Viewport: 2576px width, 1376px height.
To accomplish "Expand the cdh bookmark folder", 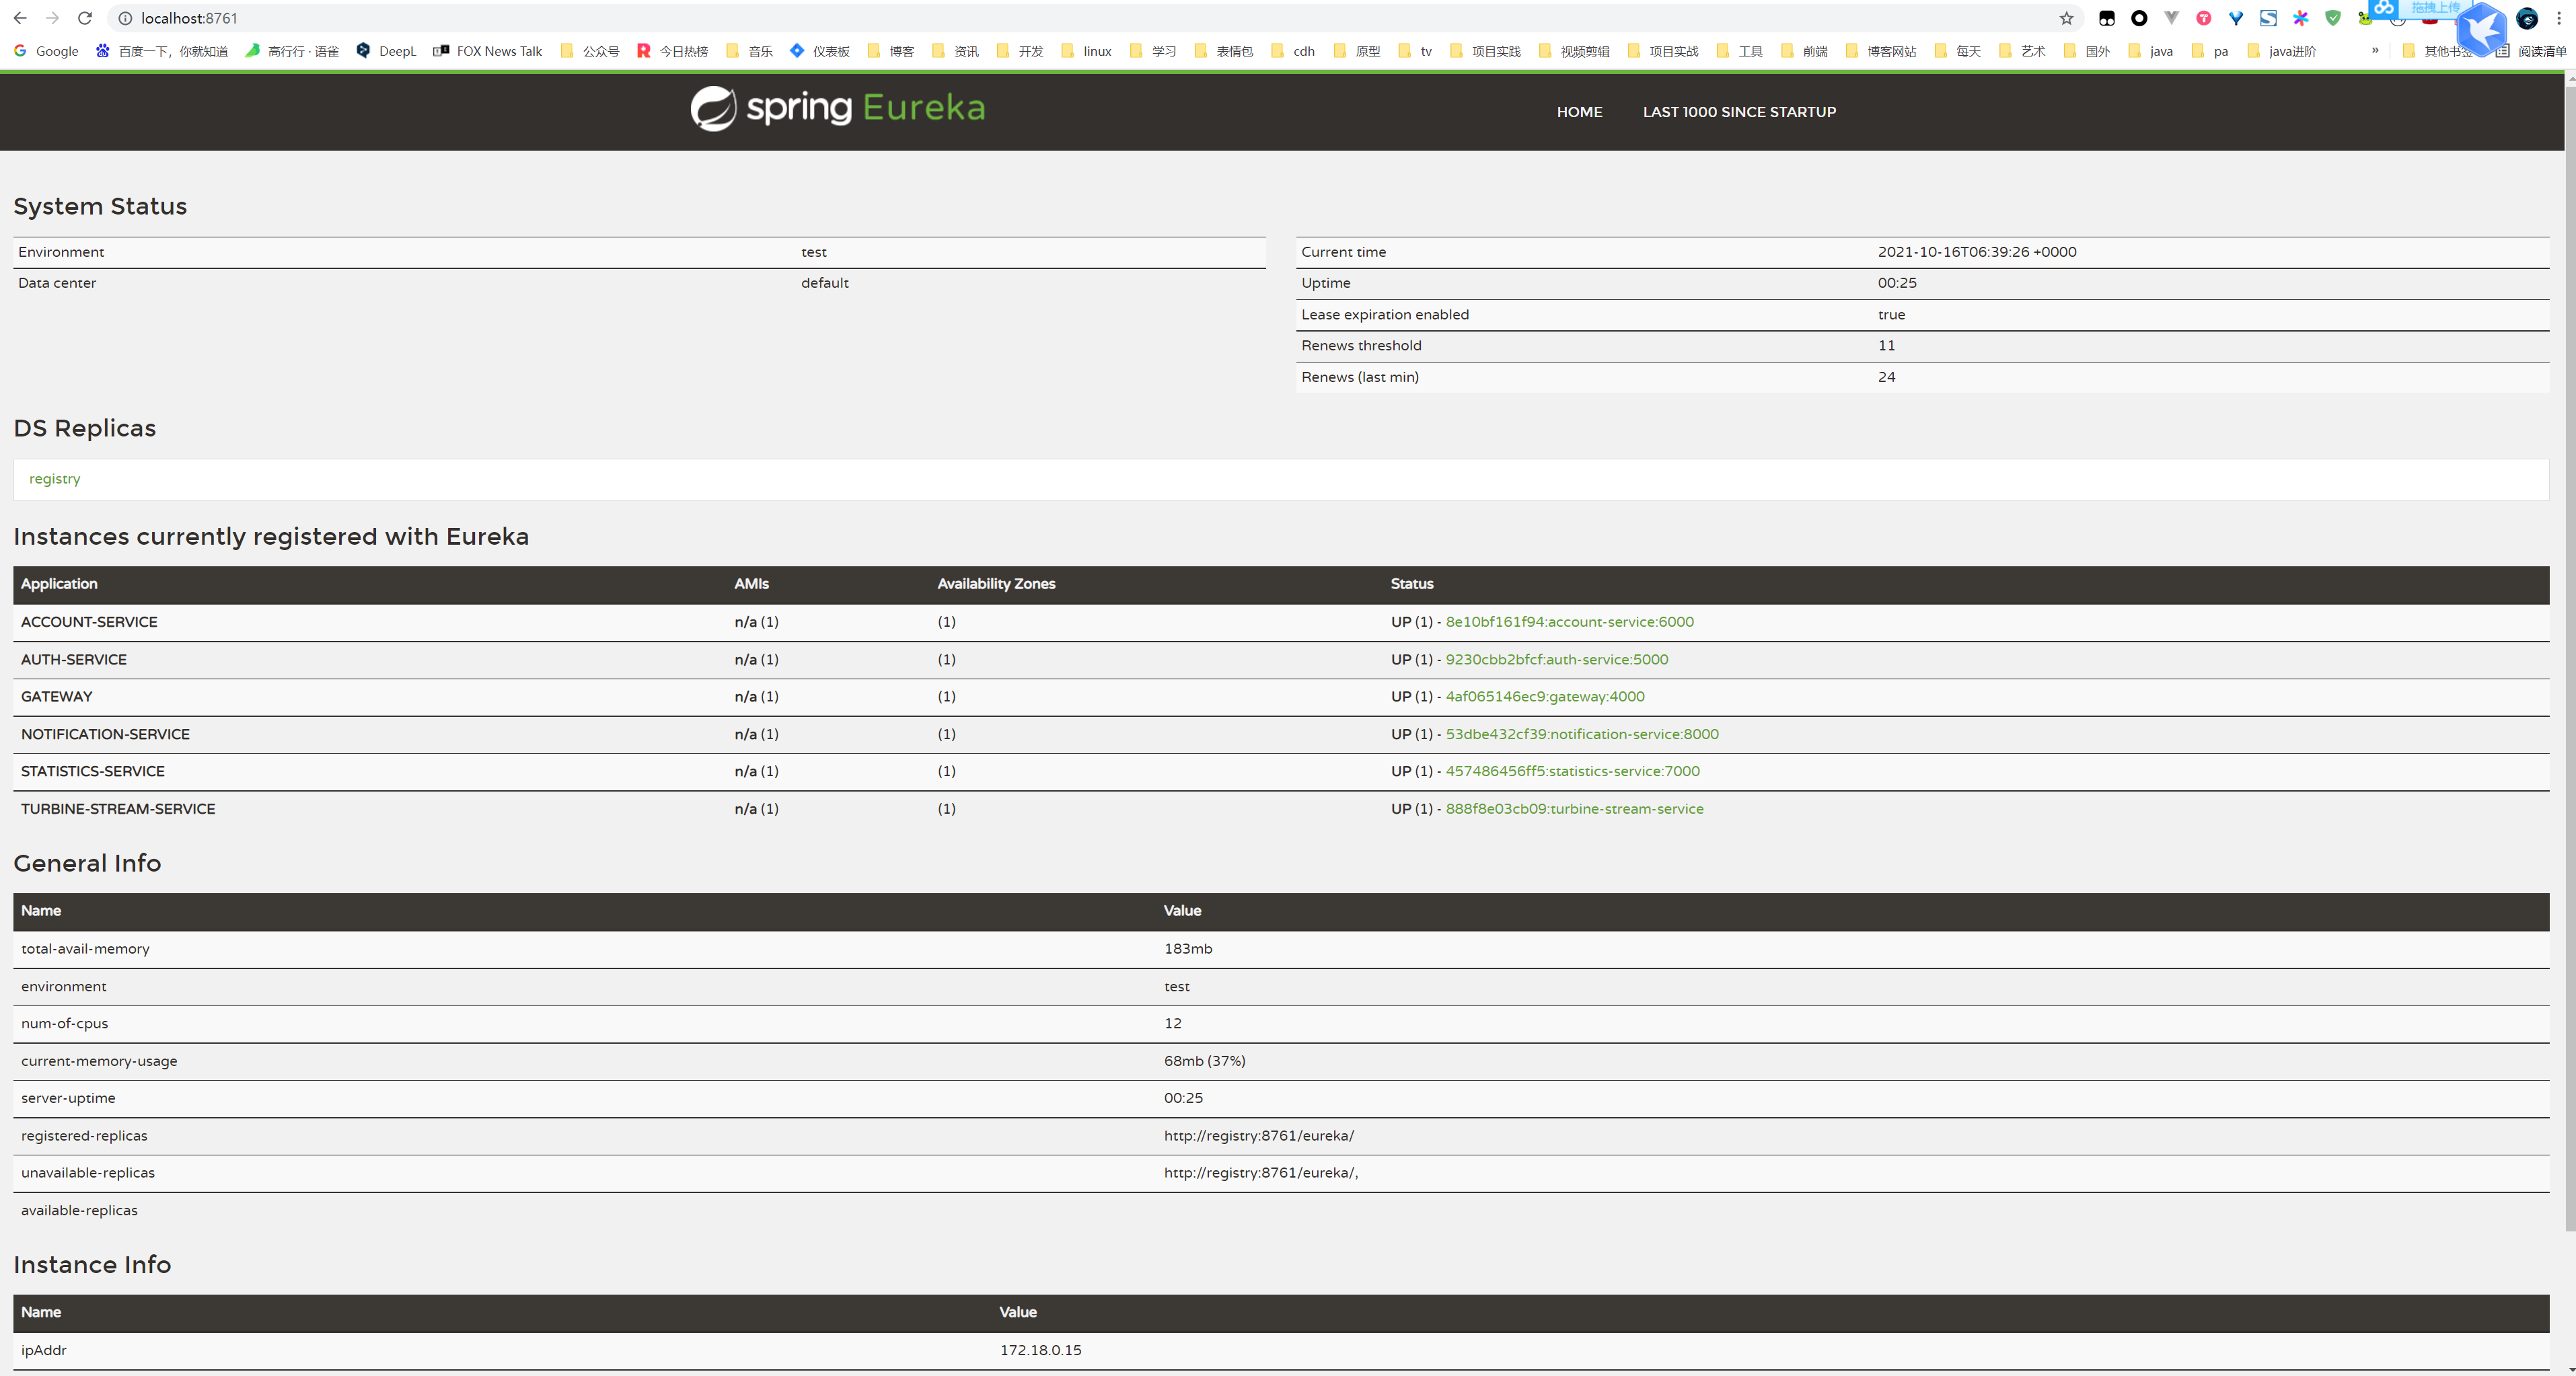I will point(1293,51).
